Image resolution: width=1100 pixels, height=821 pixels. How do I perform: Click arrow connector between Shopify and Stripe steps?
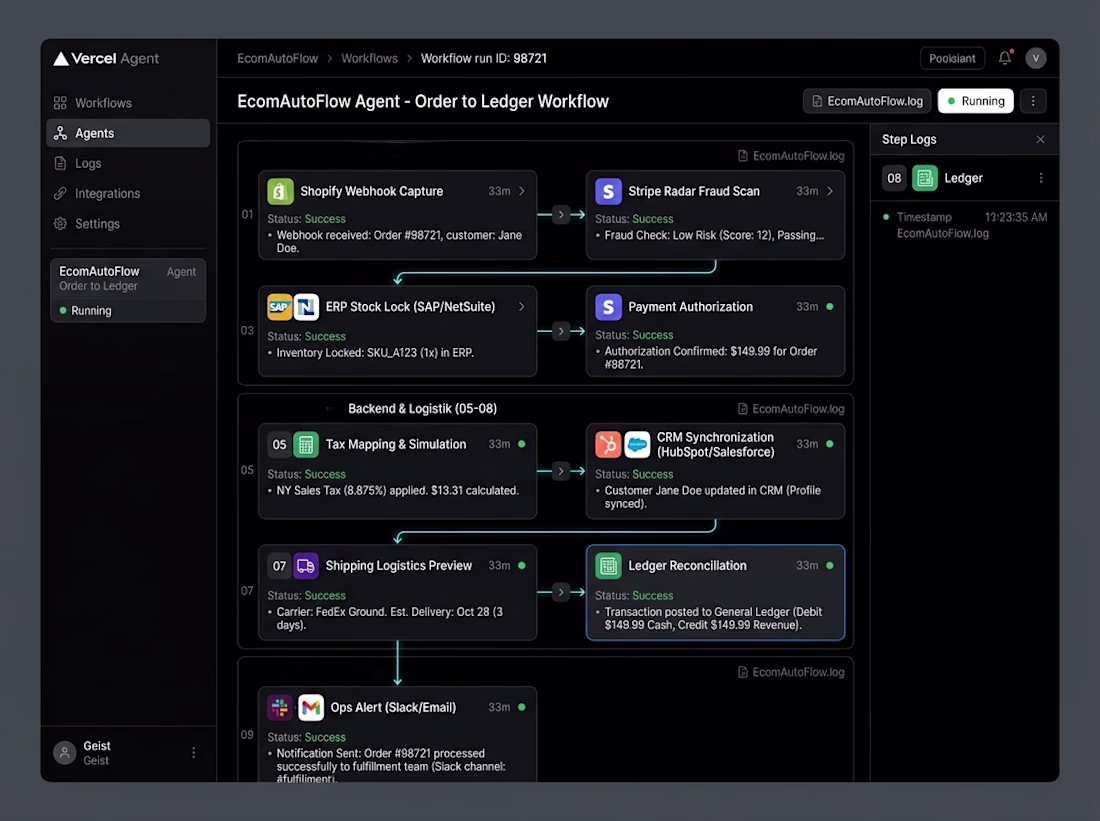click(x=561, y=215)
